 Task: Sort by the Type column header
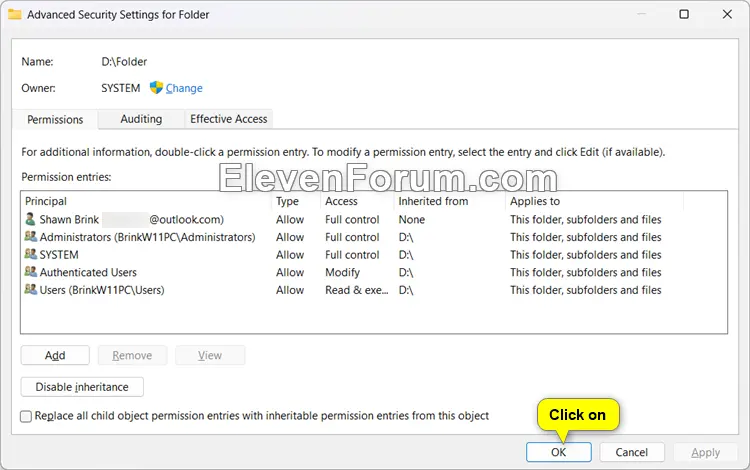tap(296, 201)
